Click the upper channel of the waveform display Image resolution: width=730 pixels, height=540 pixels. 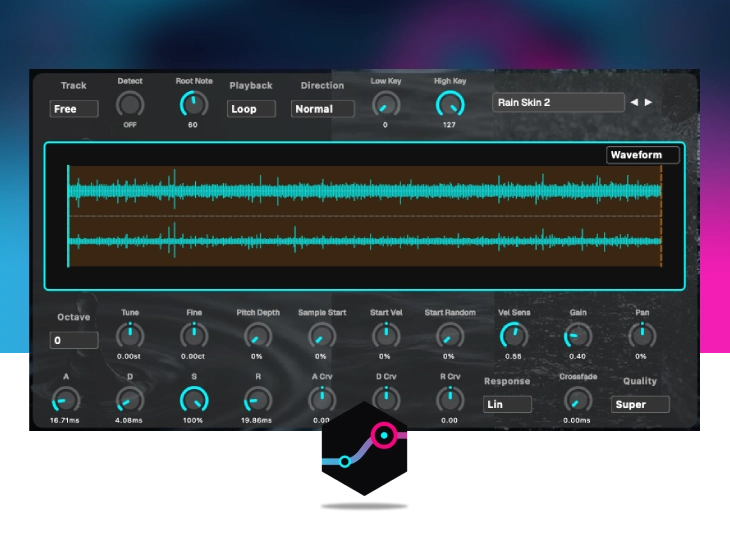365,190
